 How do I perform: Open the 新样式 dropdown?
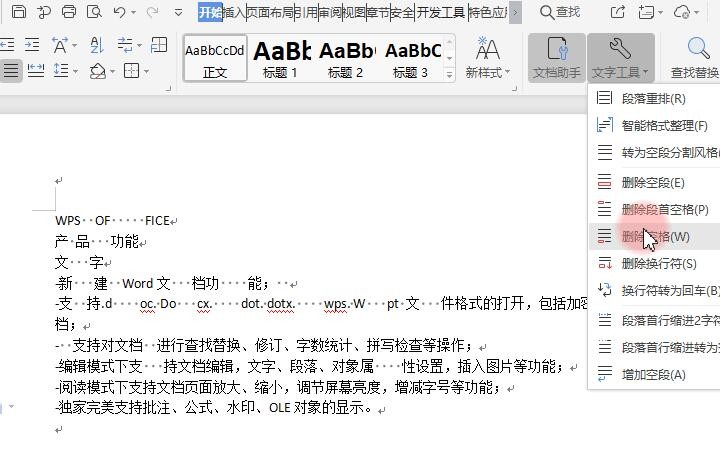[488, 58]
